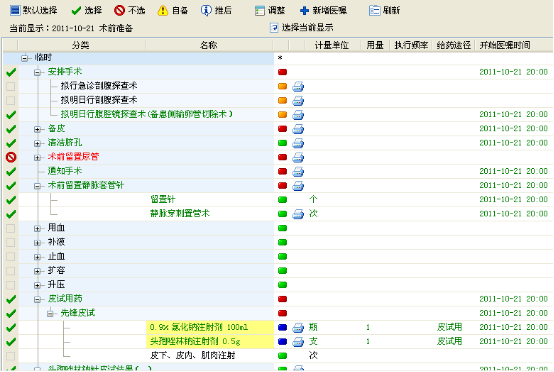Click red status marker in 先锋皮试 row
The height and width of the screenshot is (372, 554).
pos(282,313)
